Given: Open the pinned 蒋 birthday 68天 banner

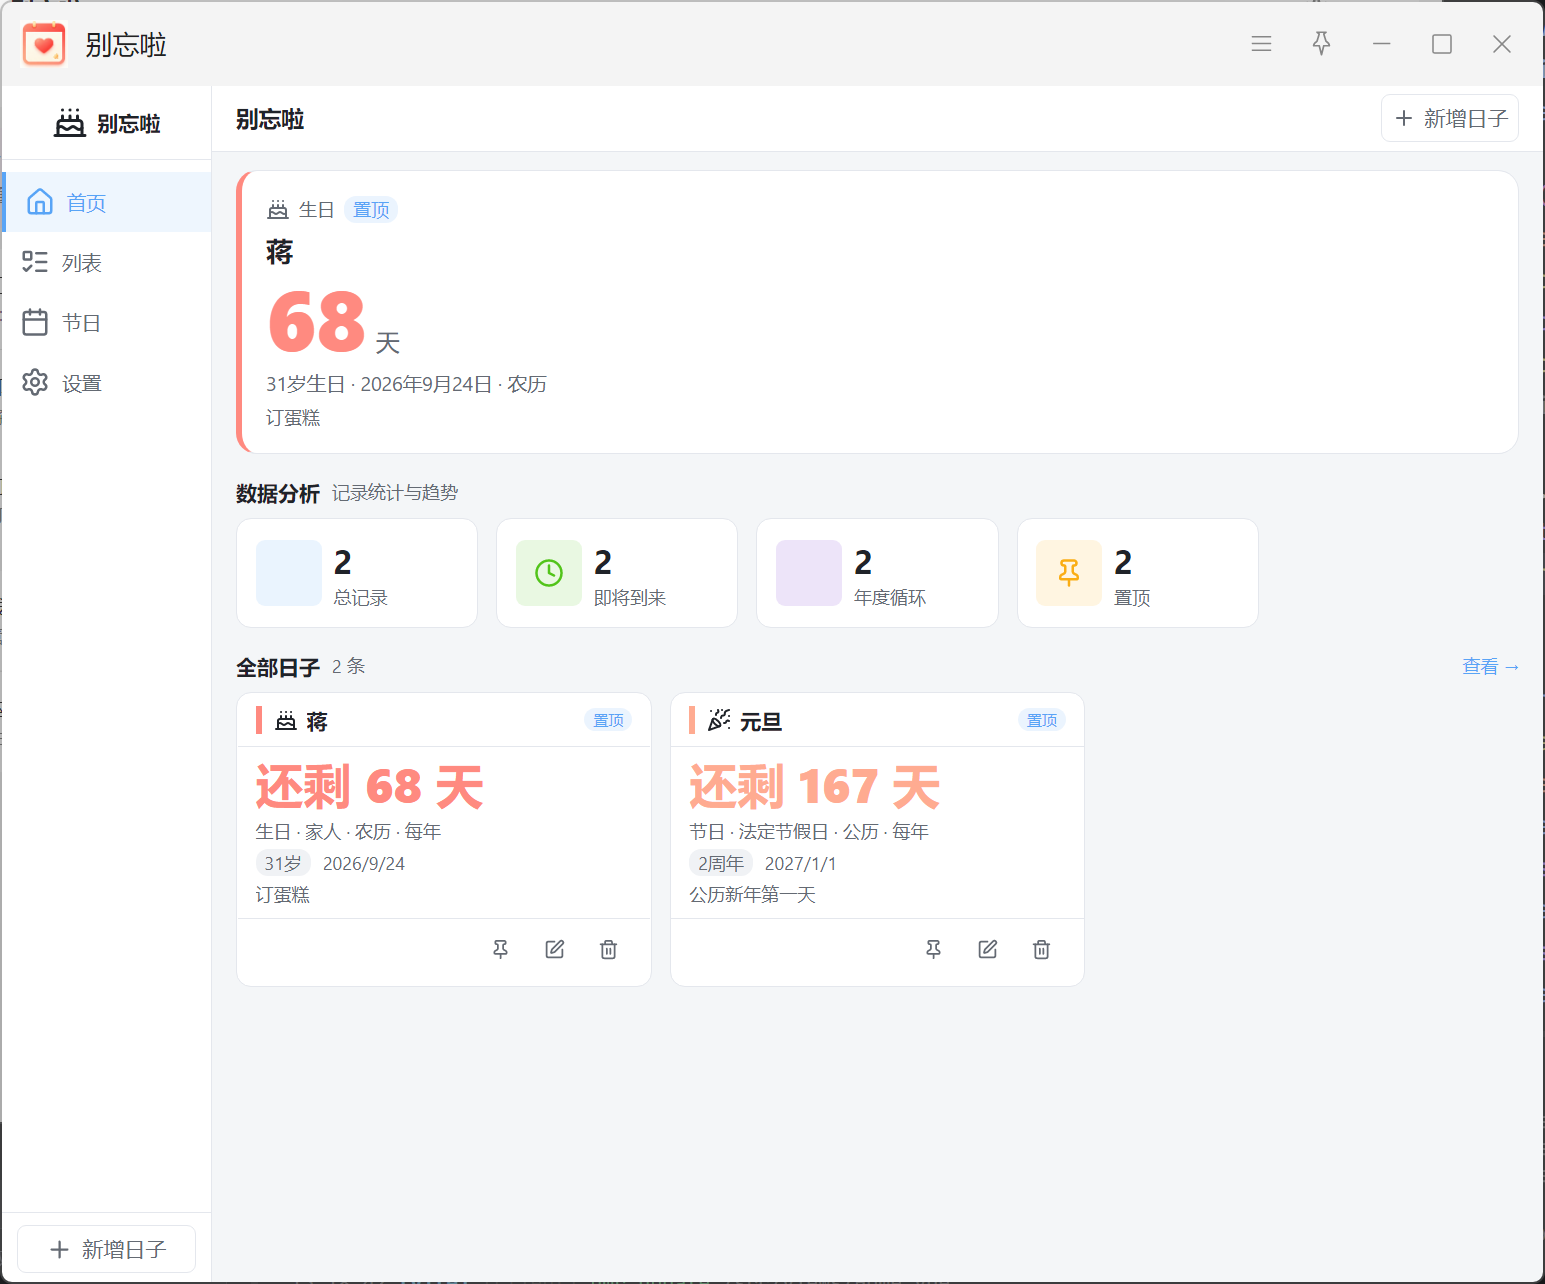Looking at the screenshot, I should pyautogui.click(x=878, y=312).
